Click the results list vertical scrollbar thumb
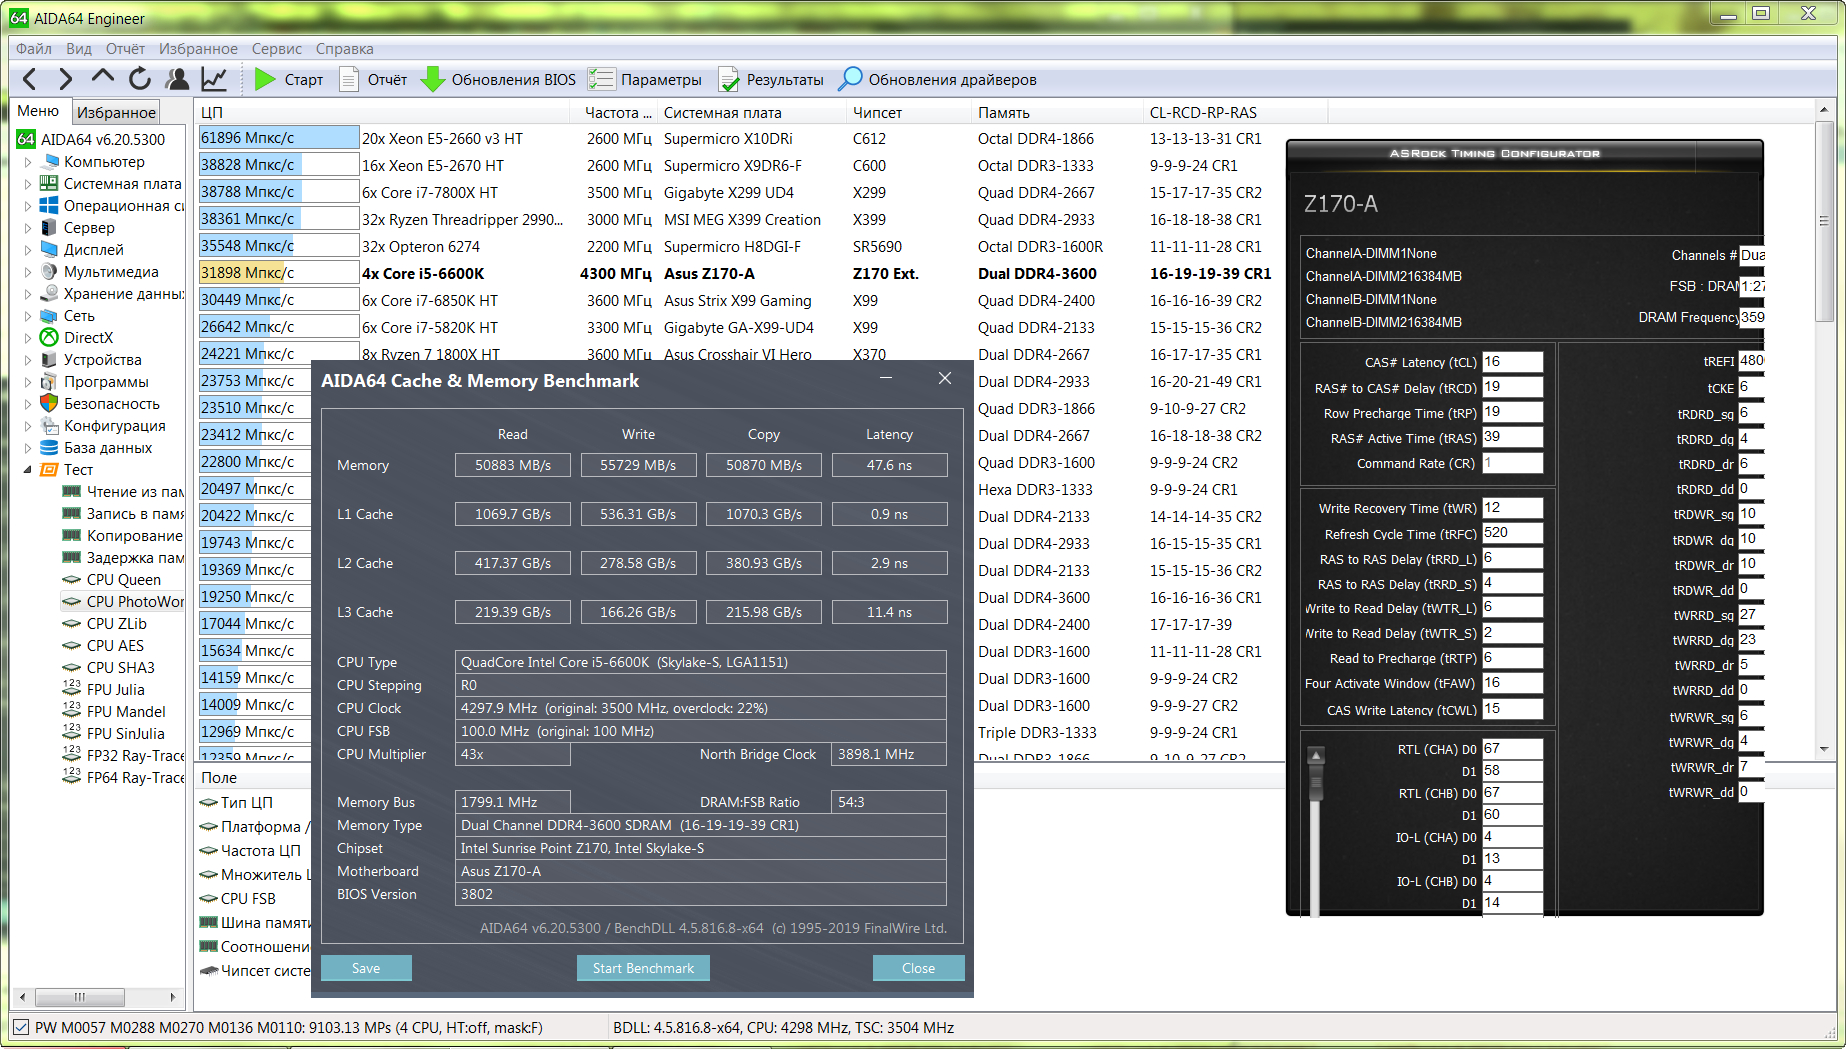1846x1049 pixels. coord(1824,221)
